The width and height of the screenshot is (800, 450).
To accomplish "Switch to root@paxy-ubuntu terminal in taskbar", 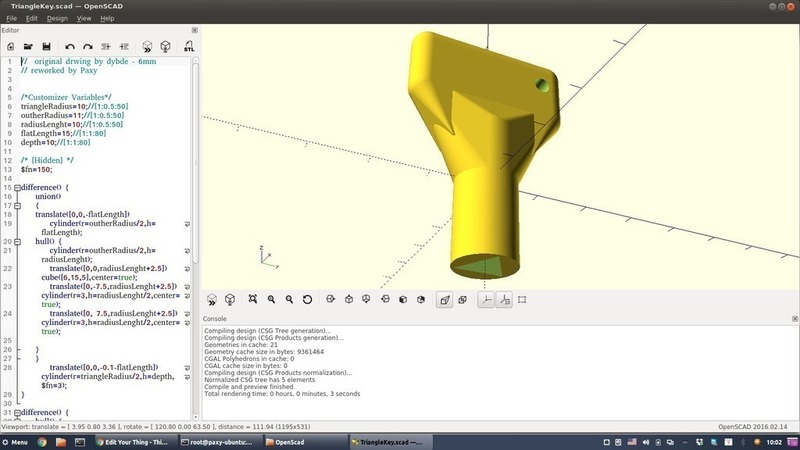I will tap(217, 441).
